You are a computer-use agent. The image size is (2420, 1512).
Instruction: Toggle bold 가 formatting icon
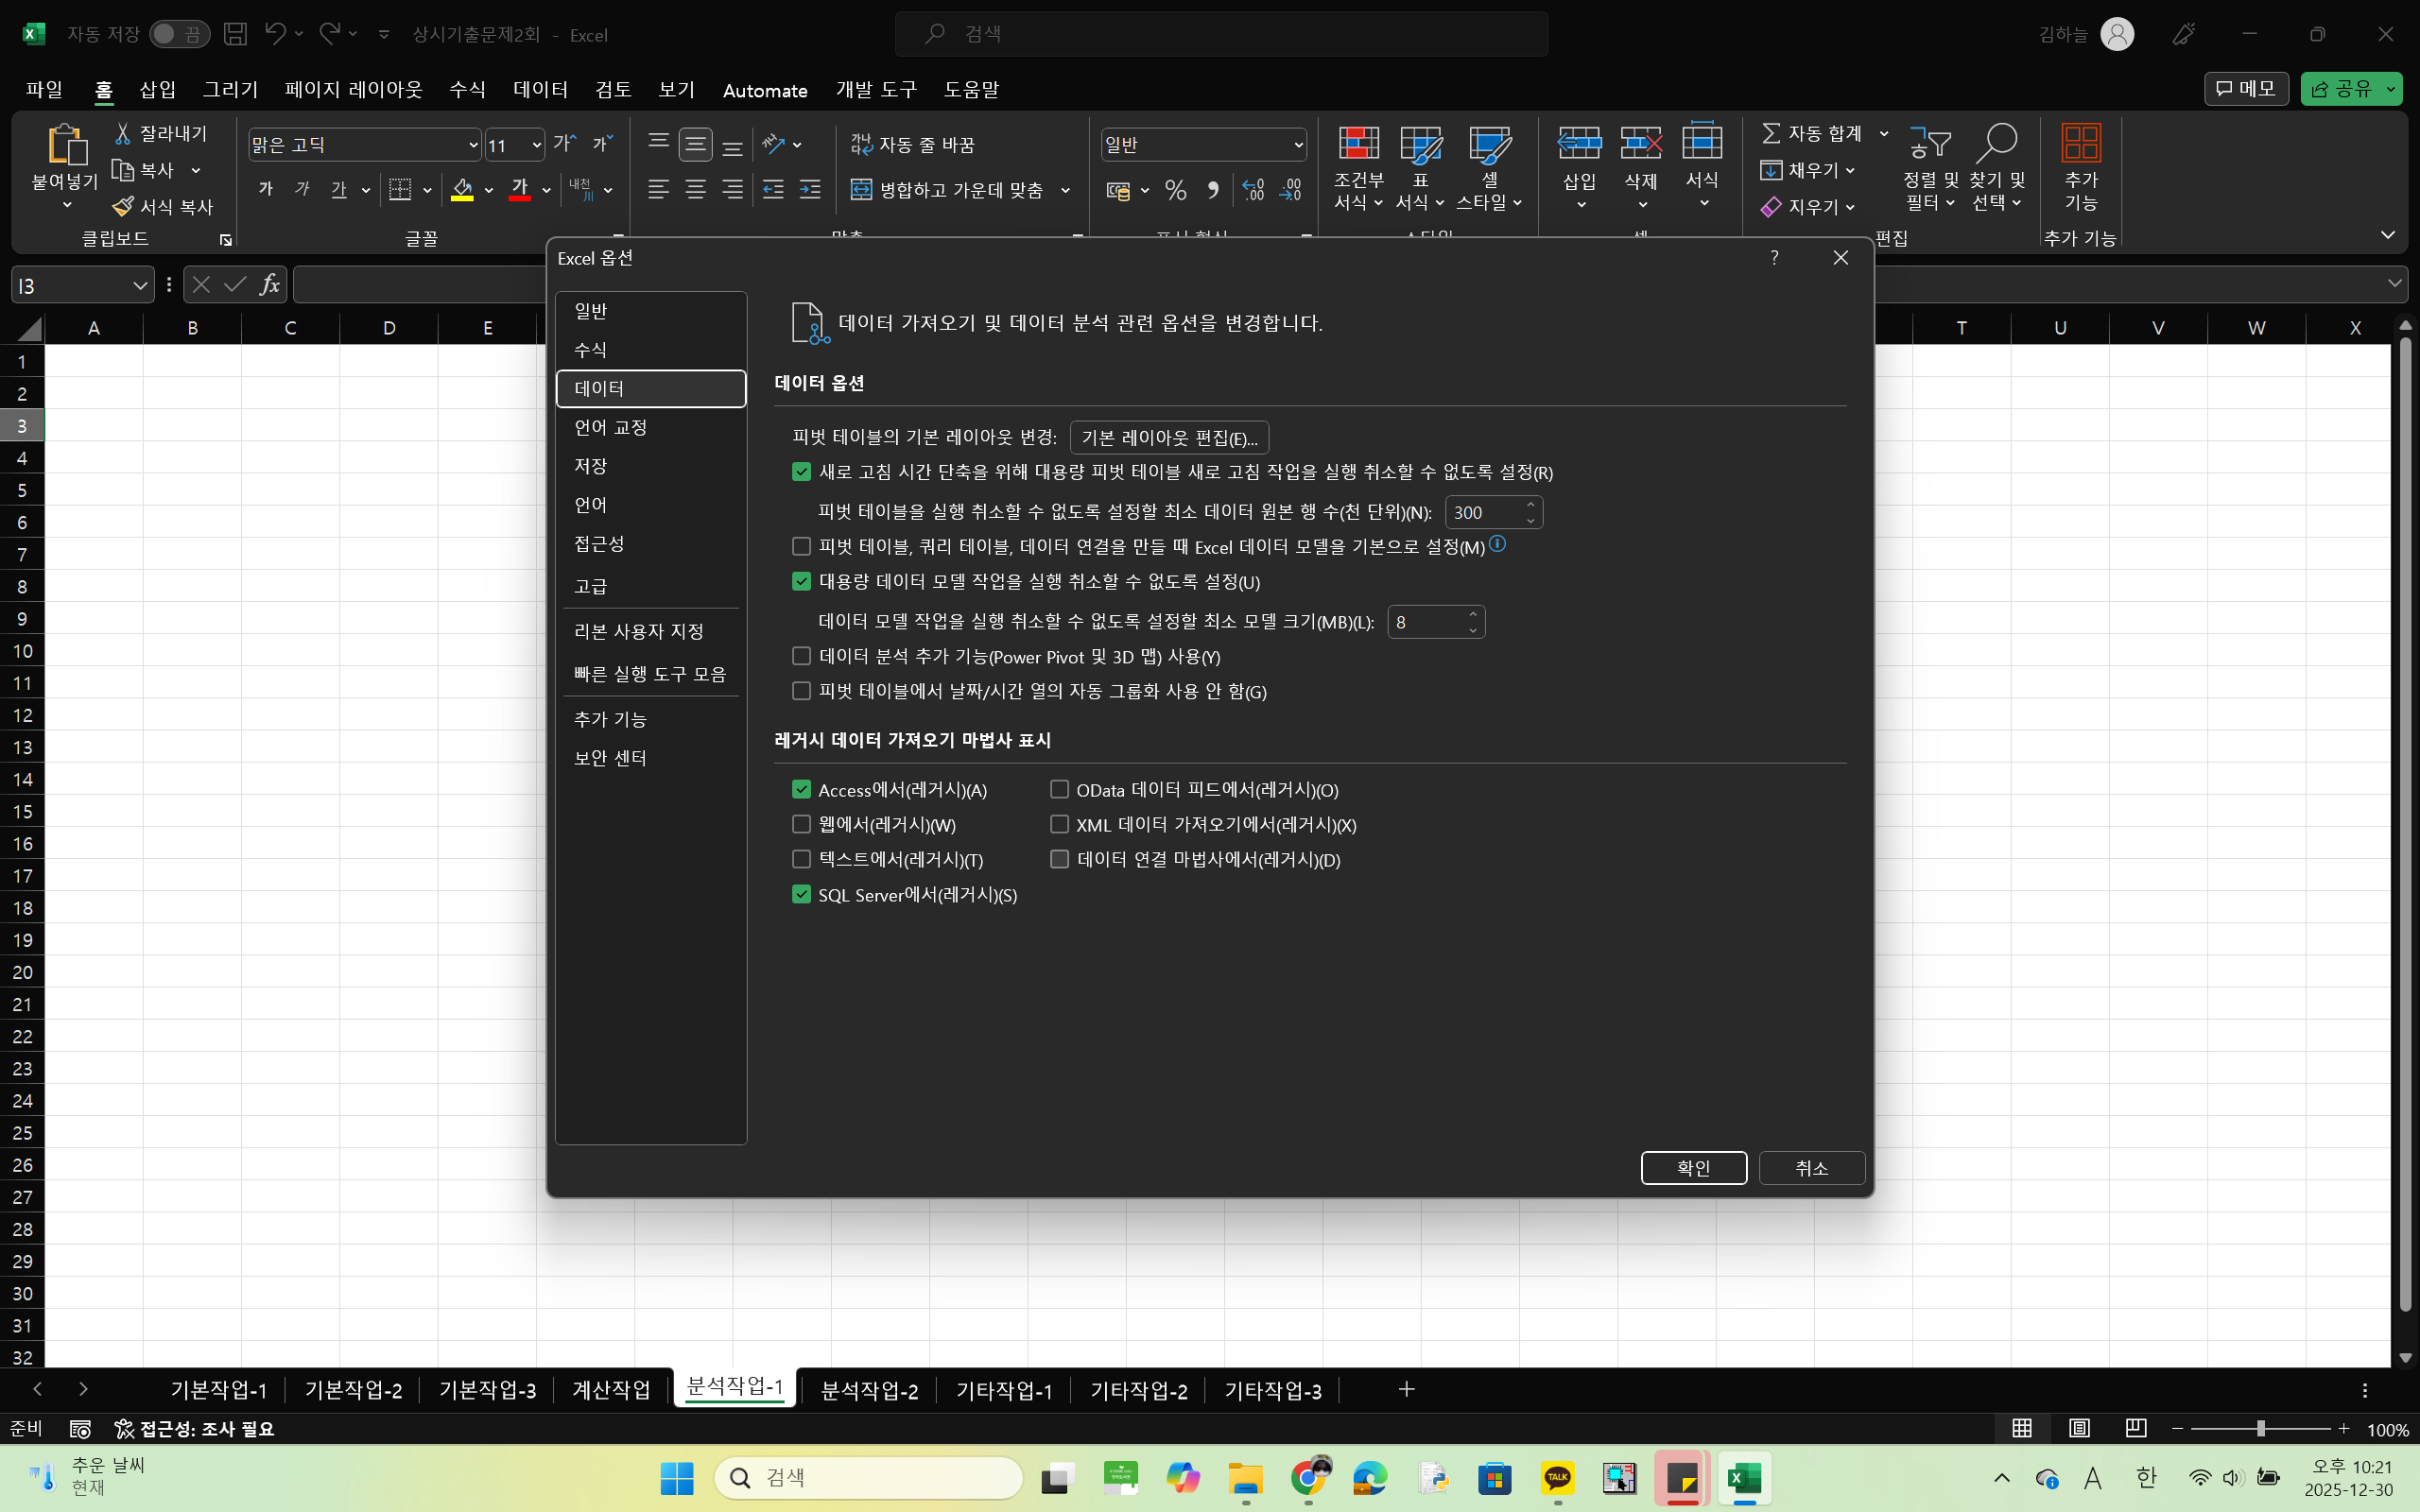(266, 189)
